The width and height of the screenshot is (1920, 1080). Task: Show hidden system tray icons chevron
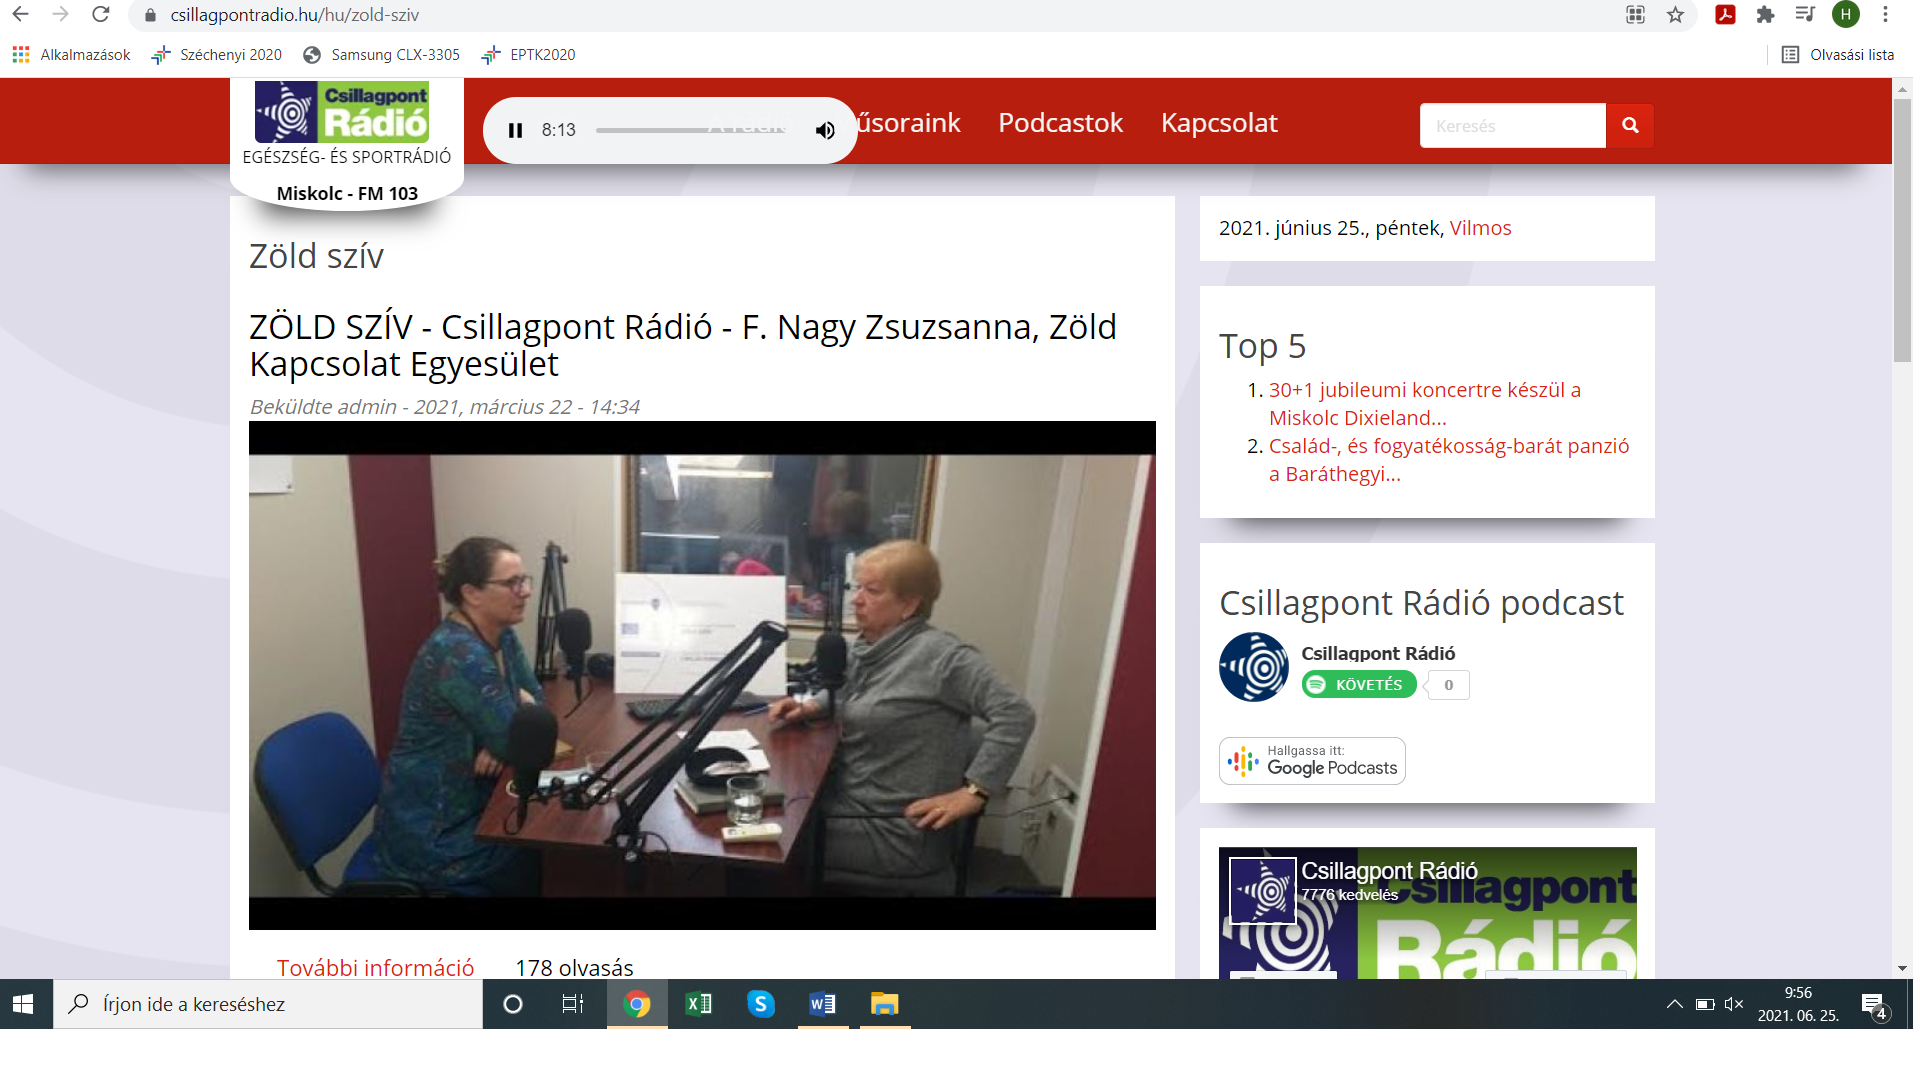[1674, 1004]
